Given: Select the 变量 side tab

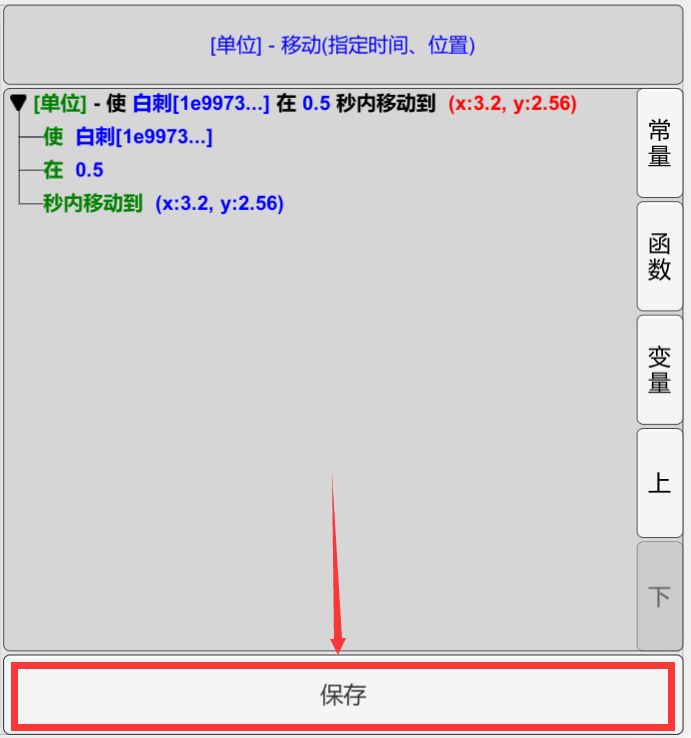Looking at the screenshot, I should point(659,370).
